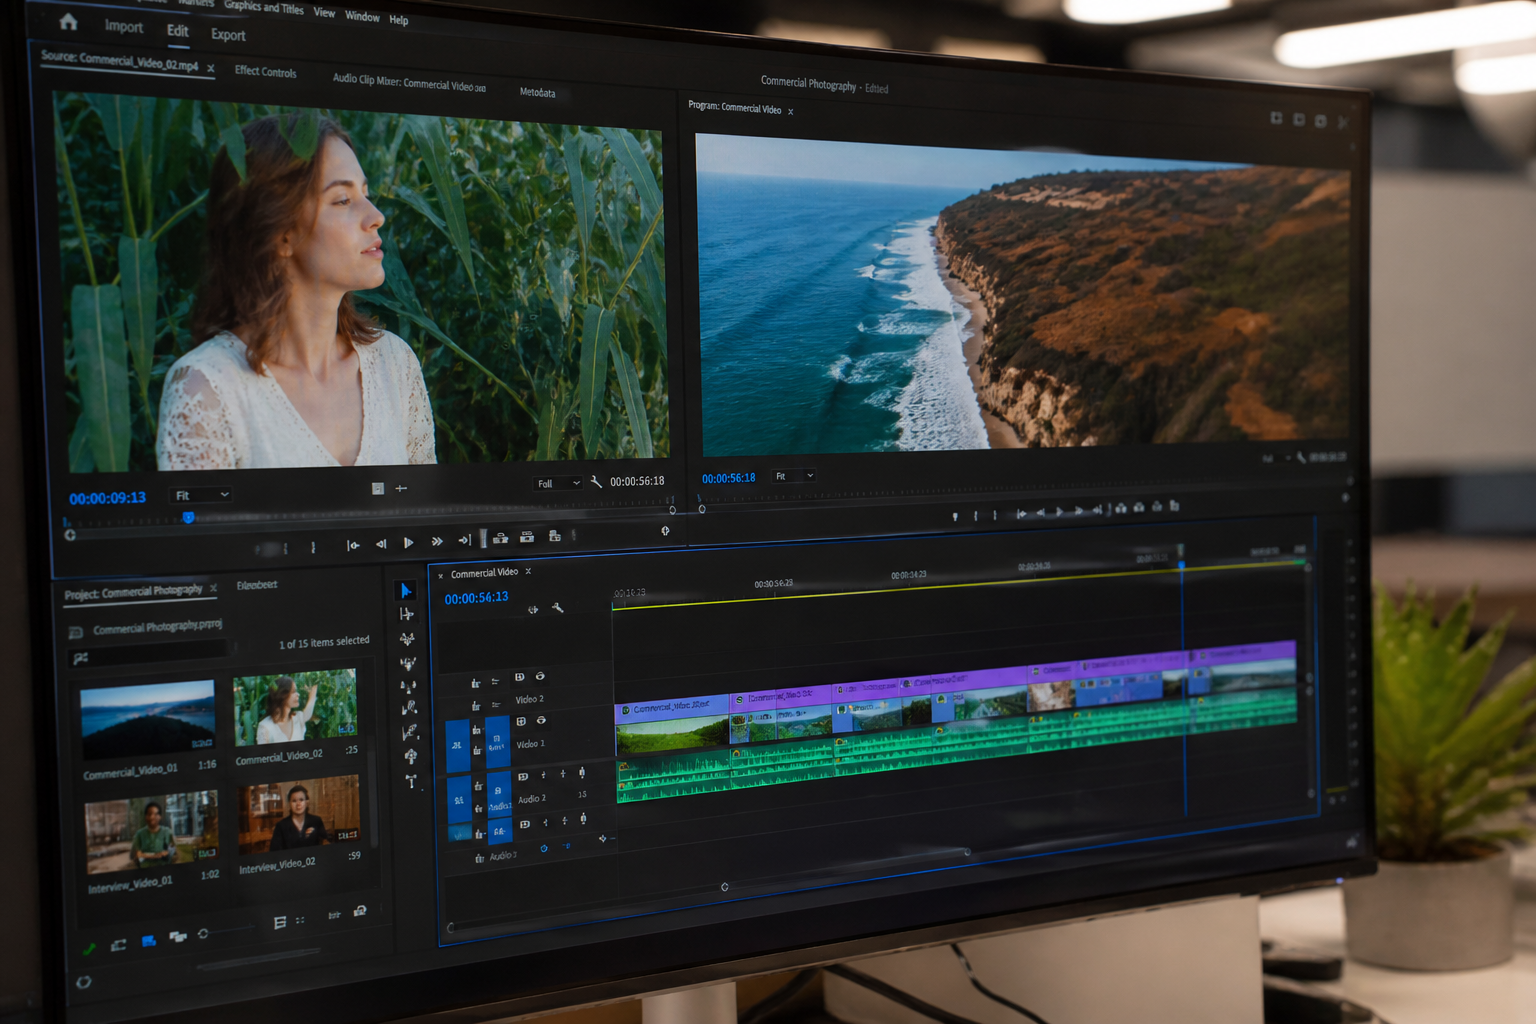
Task: Close the Program Commercial Video tab
Action: [x=790, y=112]
